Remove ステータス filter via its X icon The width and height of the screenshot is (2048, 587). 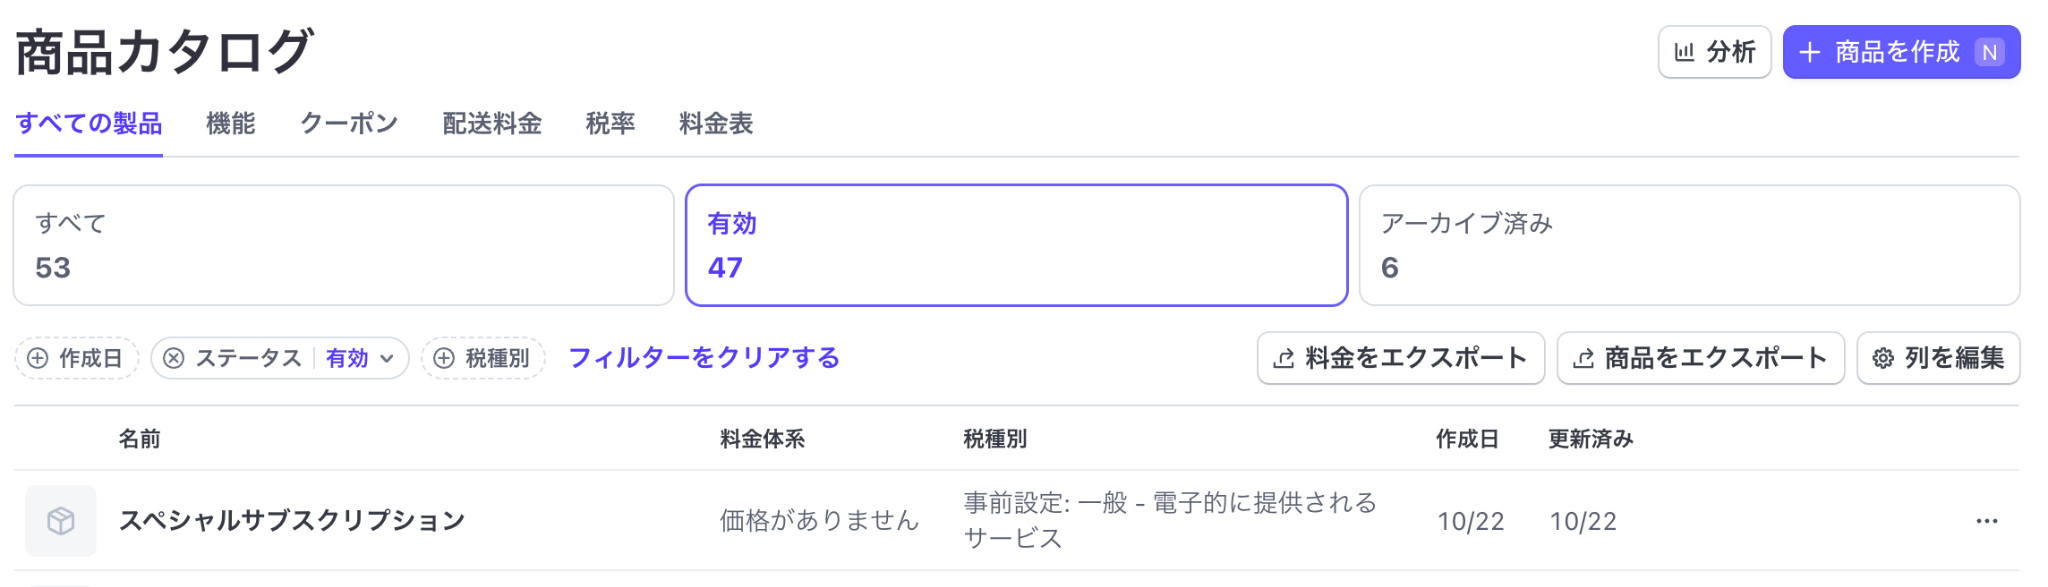point(174,359)
